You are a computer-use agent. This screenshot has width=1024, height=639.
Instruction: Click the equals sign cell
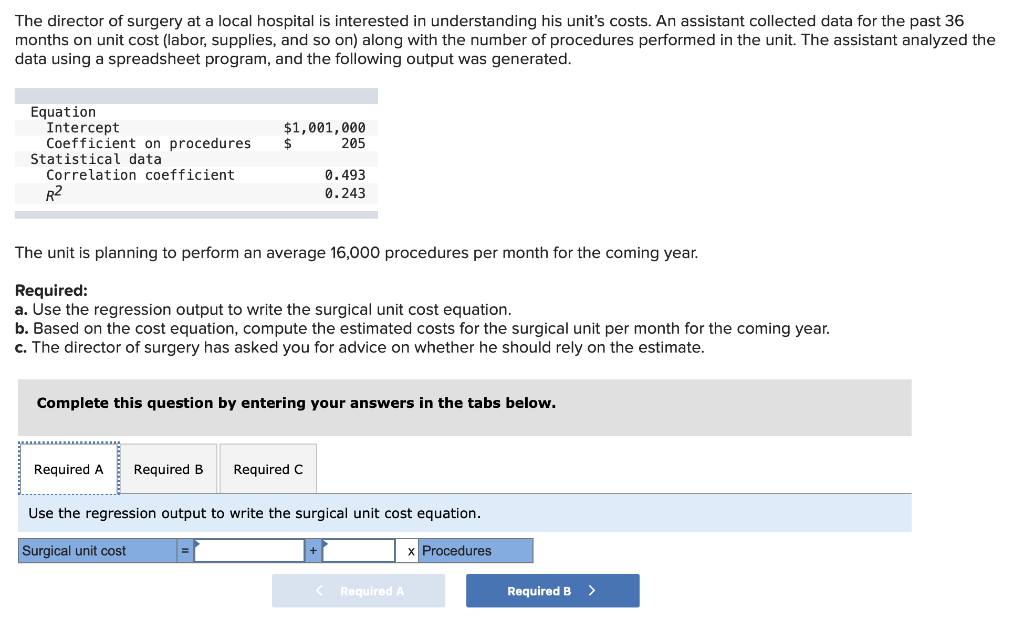pyautogui.click(x=185, y=551)
